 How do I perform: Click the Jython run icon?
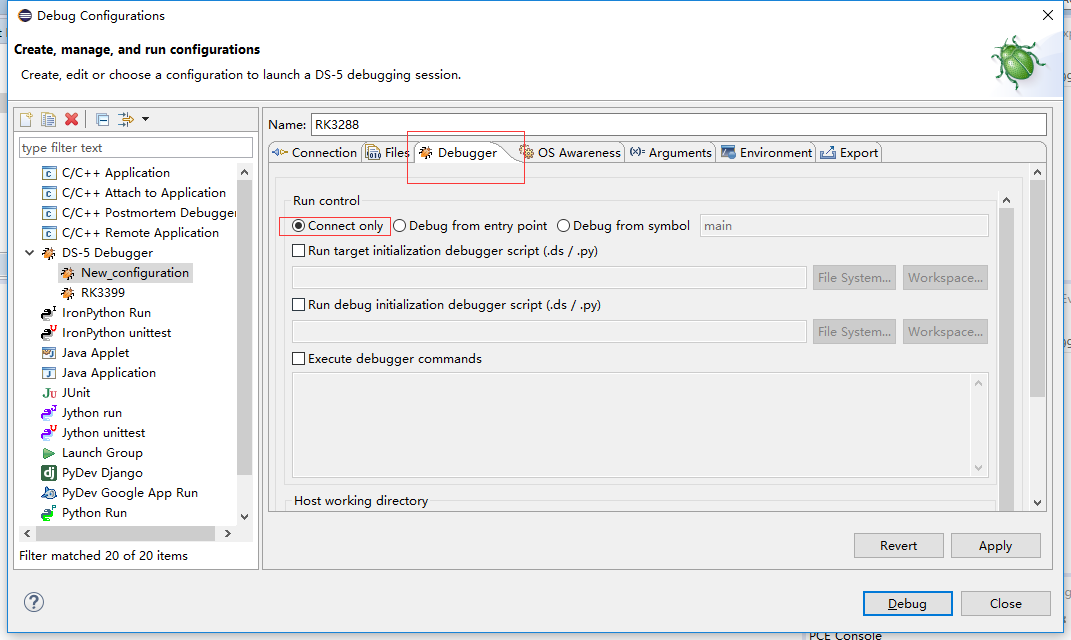[x=48, y=413]
